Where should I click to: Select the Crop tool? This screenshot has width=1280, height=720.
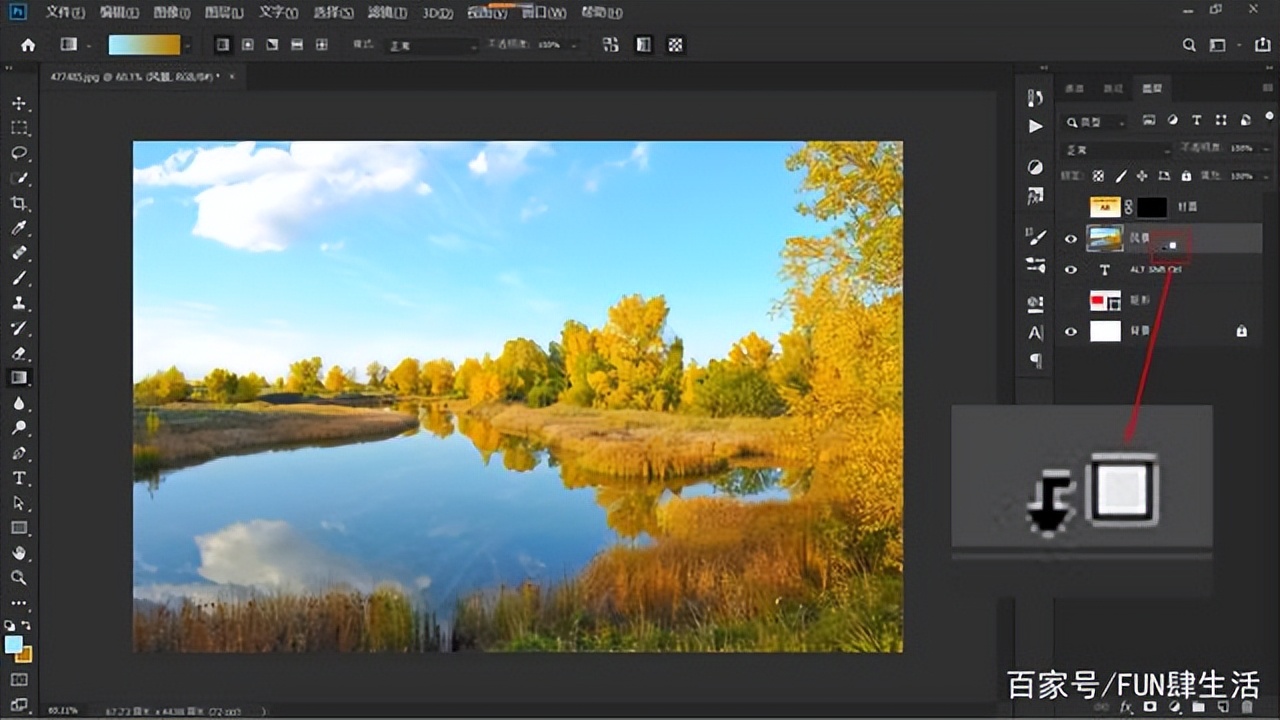point(19,203)
